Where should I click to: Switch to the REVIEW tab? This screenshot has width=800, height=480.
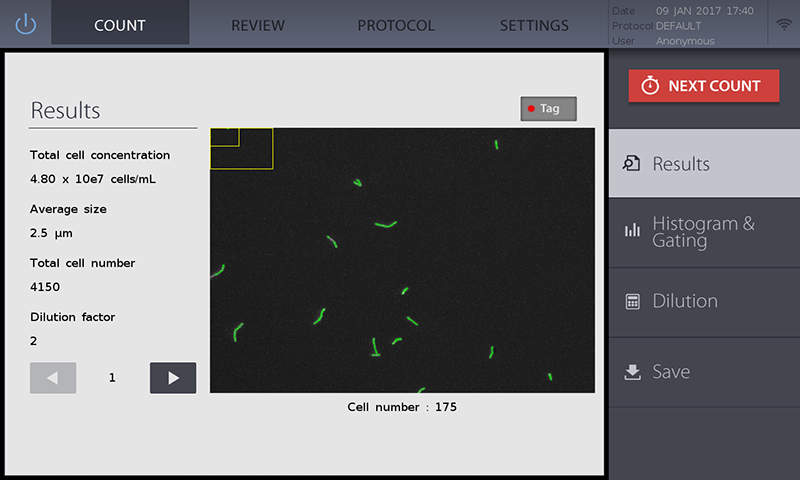point(258,25)
